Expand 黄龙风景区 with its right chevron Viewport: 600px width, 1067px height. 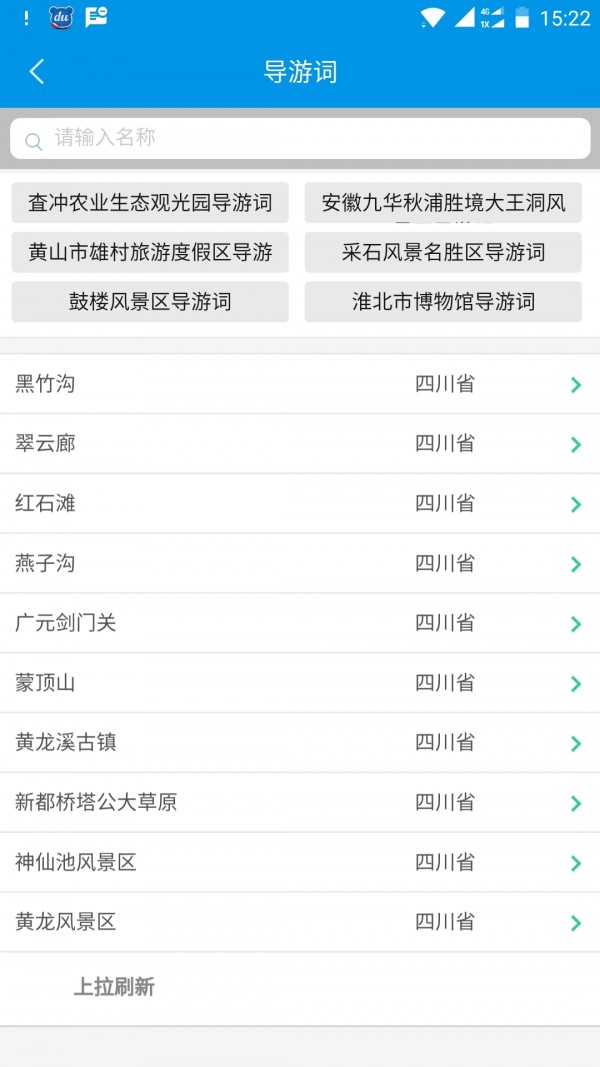[x=577, y=923]
